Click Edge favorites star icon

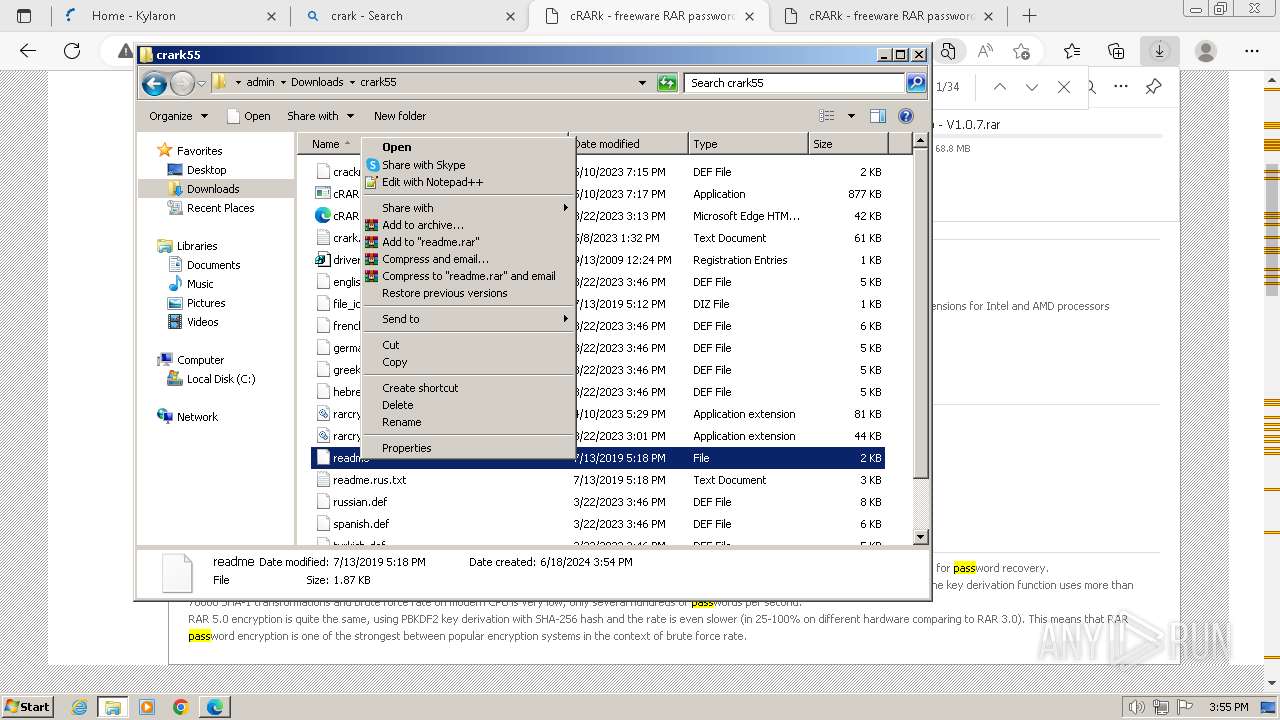point(1072,51)
